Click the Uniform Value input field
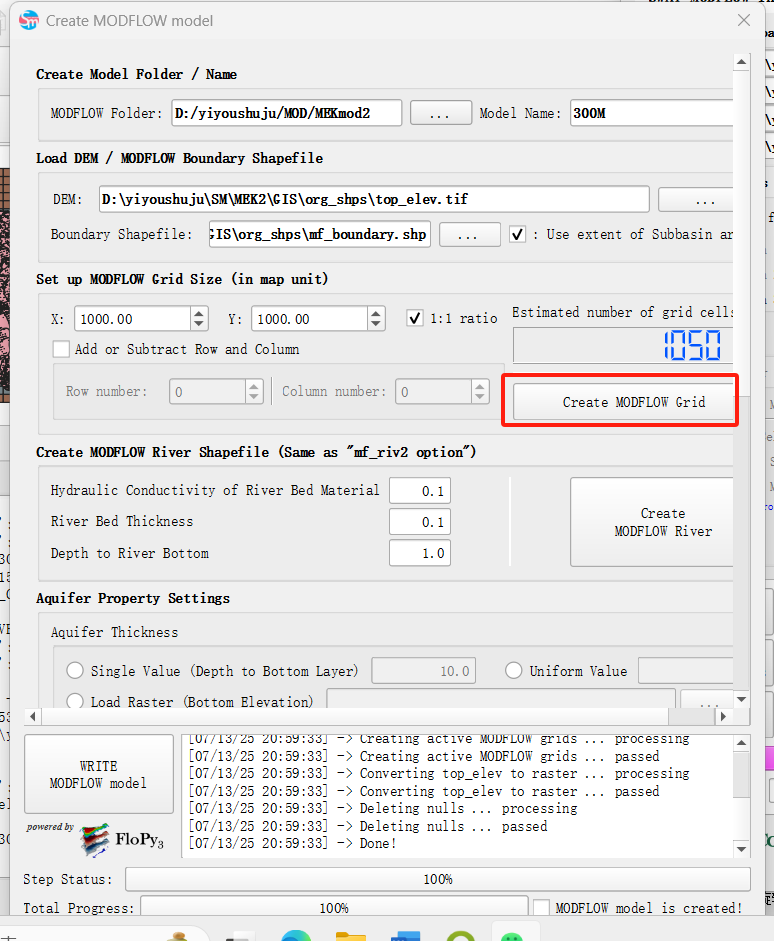Viewport: 774px width, 941px height. point(686,671)
